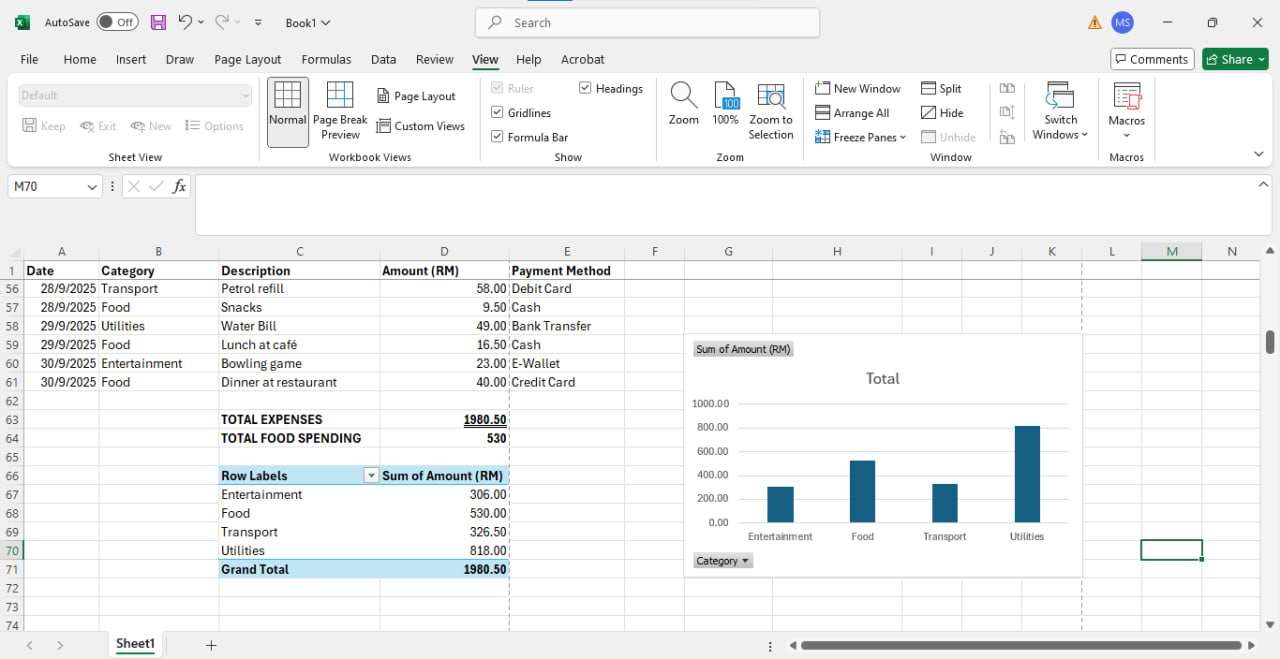Click the Share button
This screenshot has height=659, width=1280.
click(x=1235, y=59)
